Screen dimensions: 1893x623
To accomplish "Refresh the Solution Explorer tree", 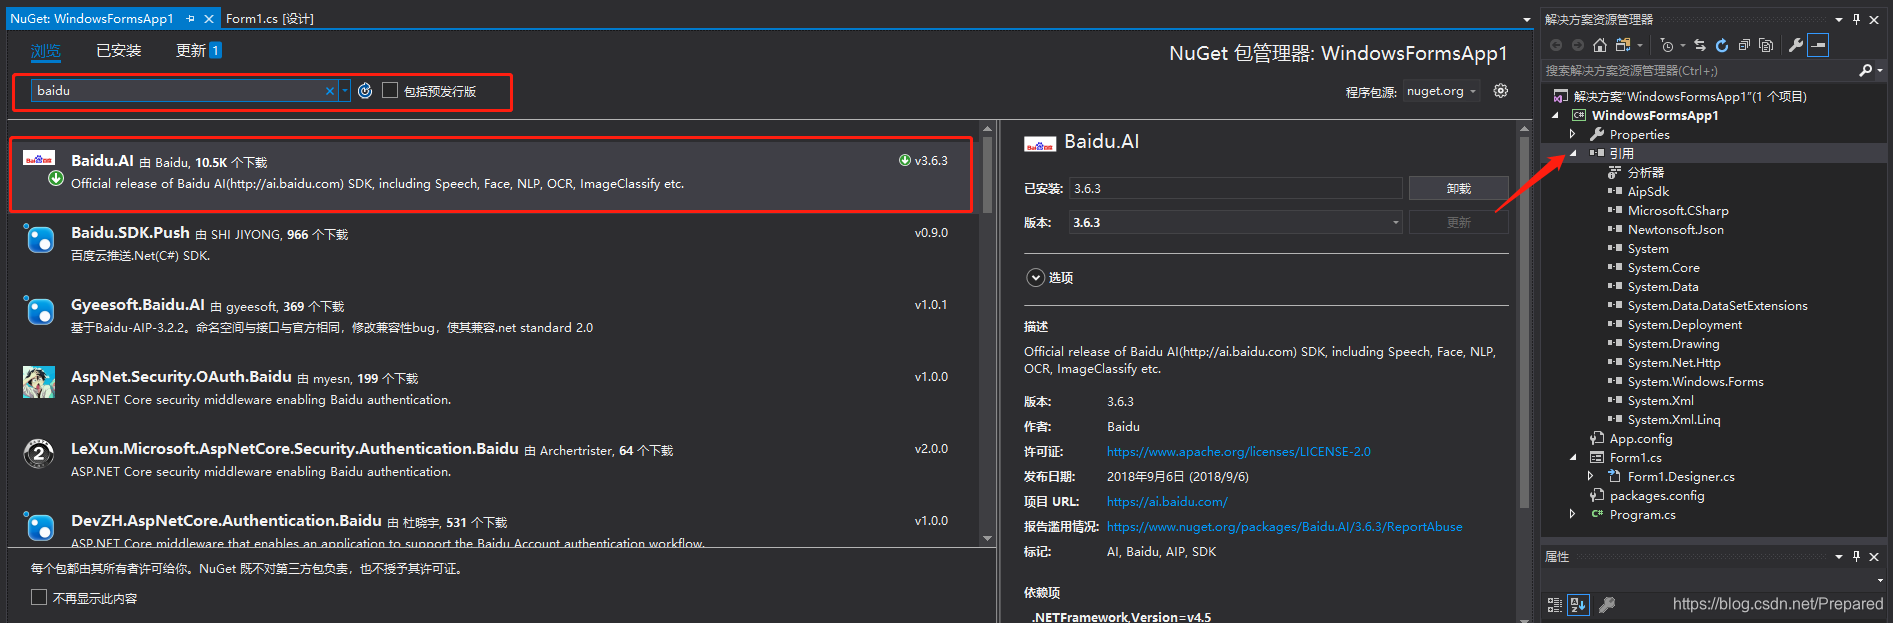I will (1722, 45).
